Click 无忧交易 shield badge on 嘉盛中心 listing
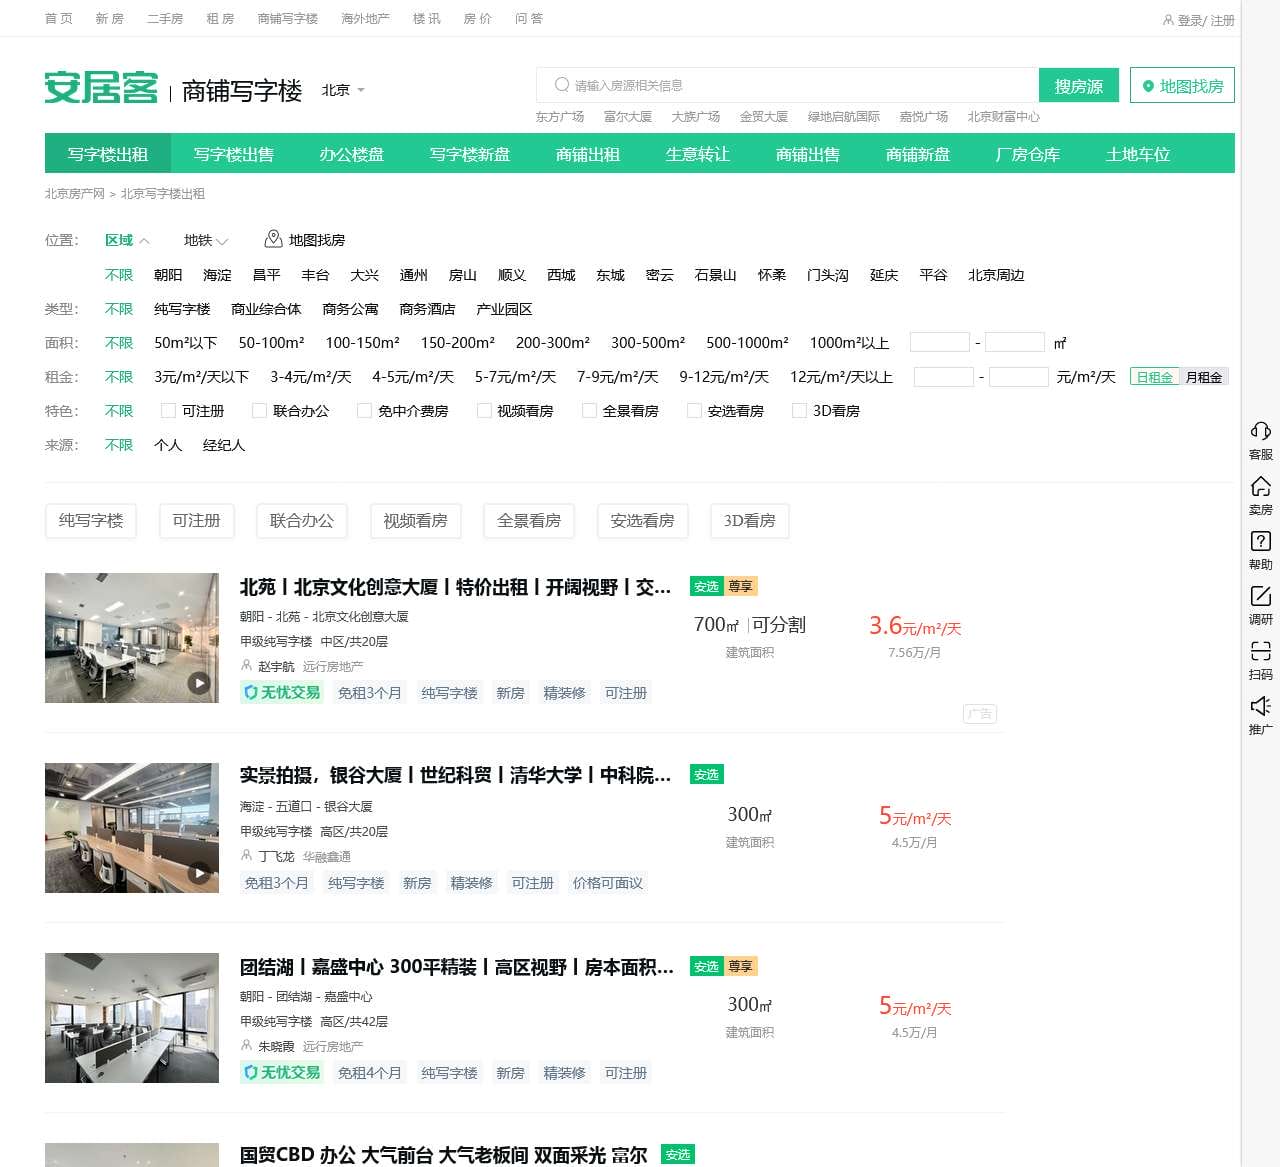 [282, 1072]
